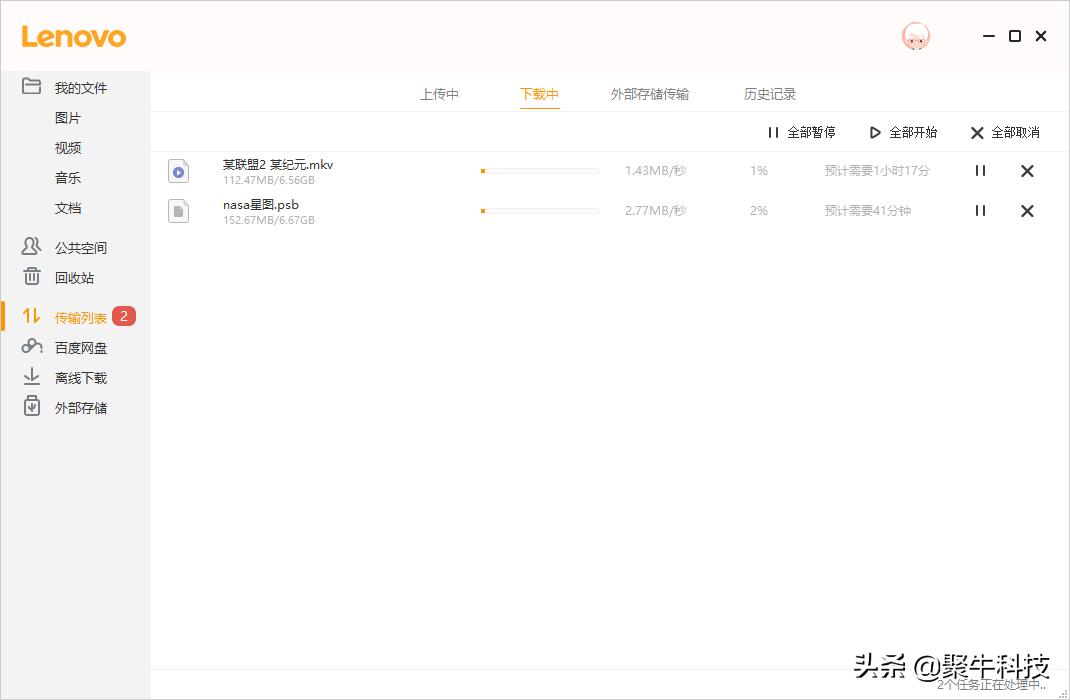
Task: Cancel all transfers with 全部取消
Action: click(1000, 132)
